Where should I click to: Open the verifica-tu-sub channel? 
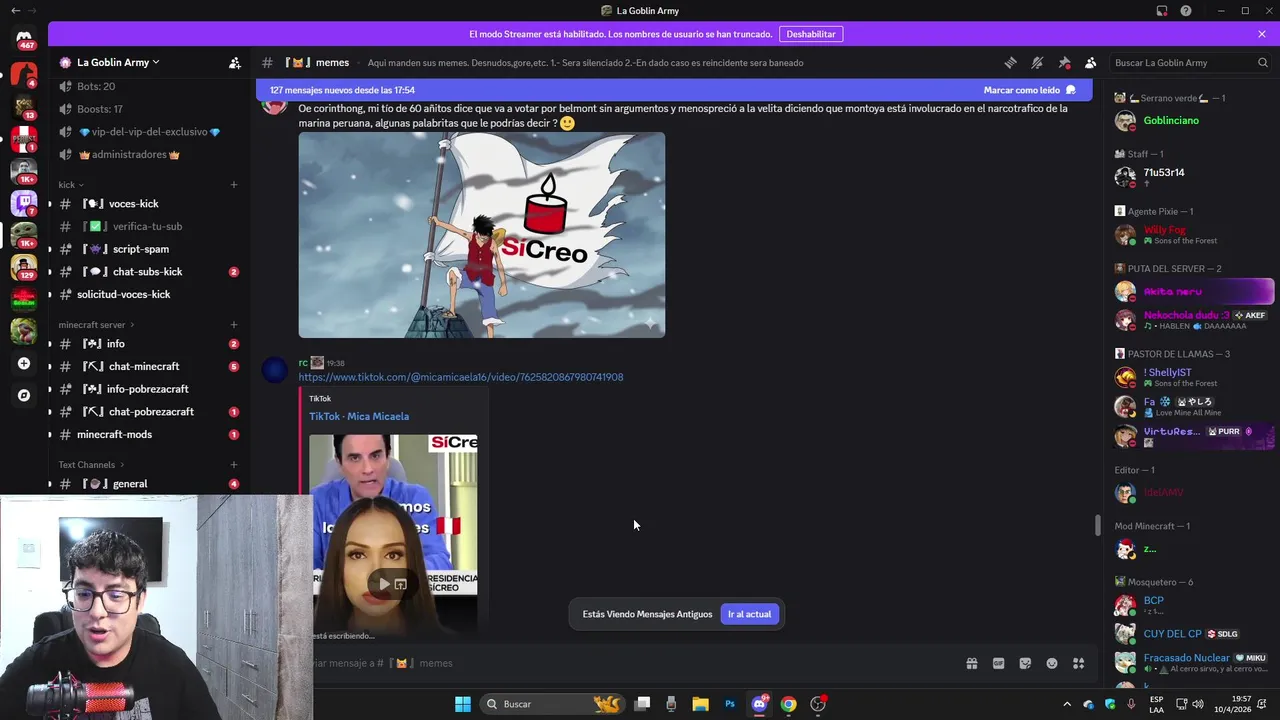148,226
